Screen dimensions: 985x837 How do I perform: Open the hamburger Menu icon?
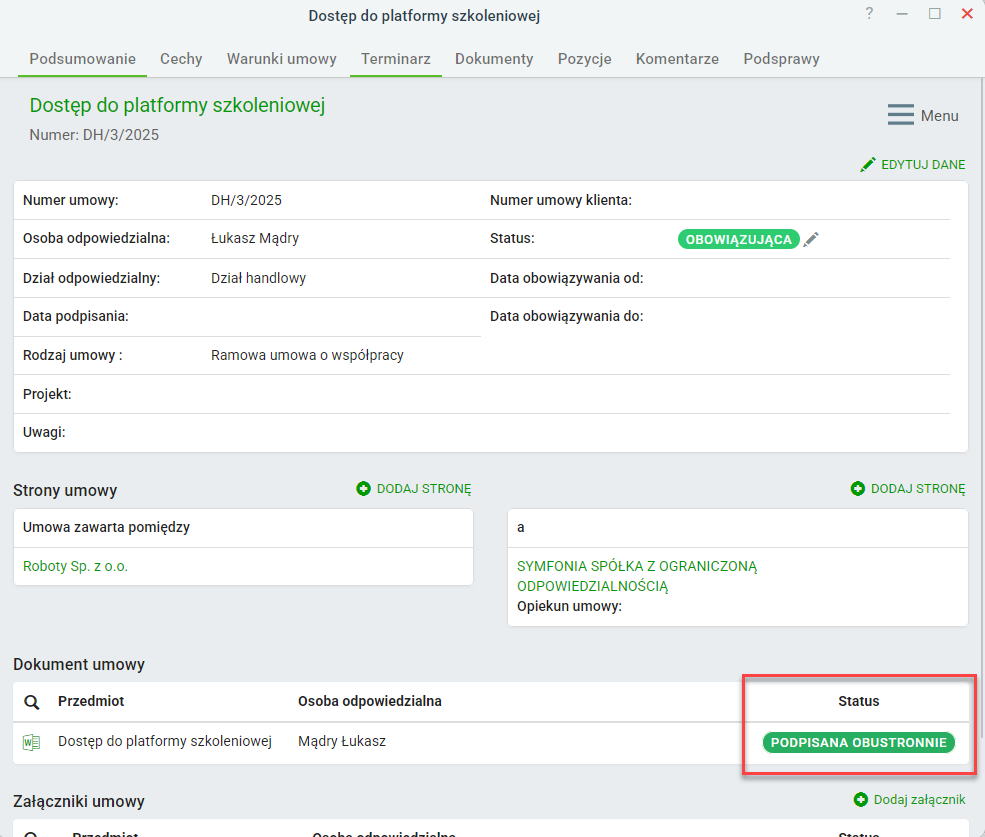[x=900, y=115]
